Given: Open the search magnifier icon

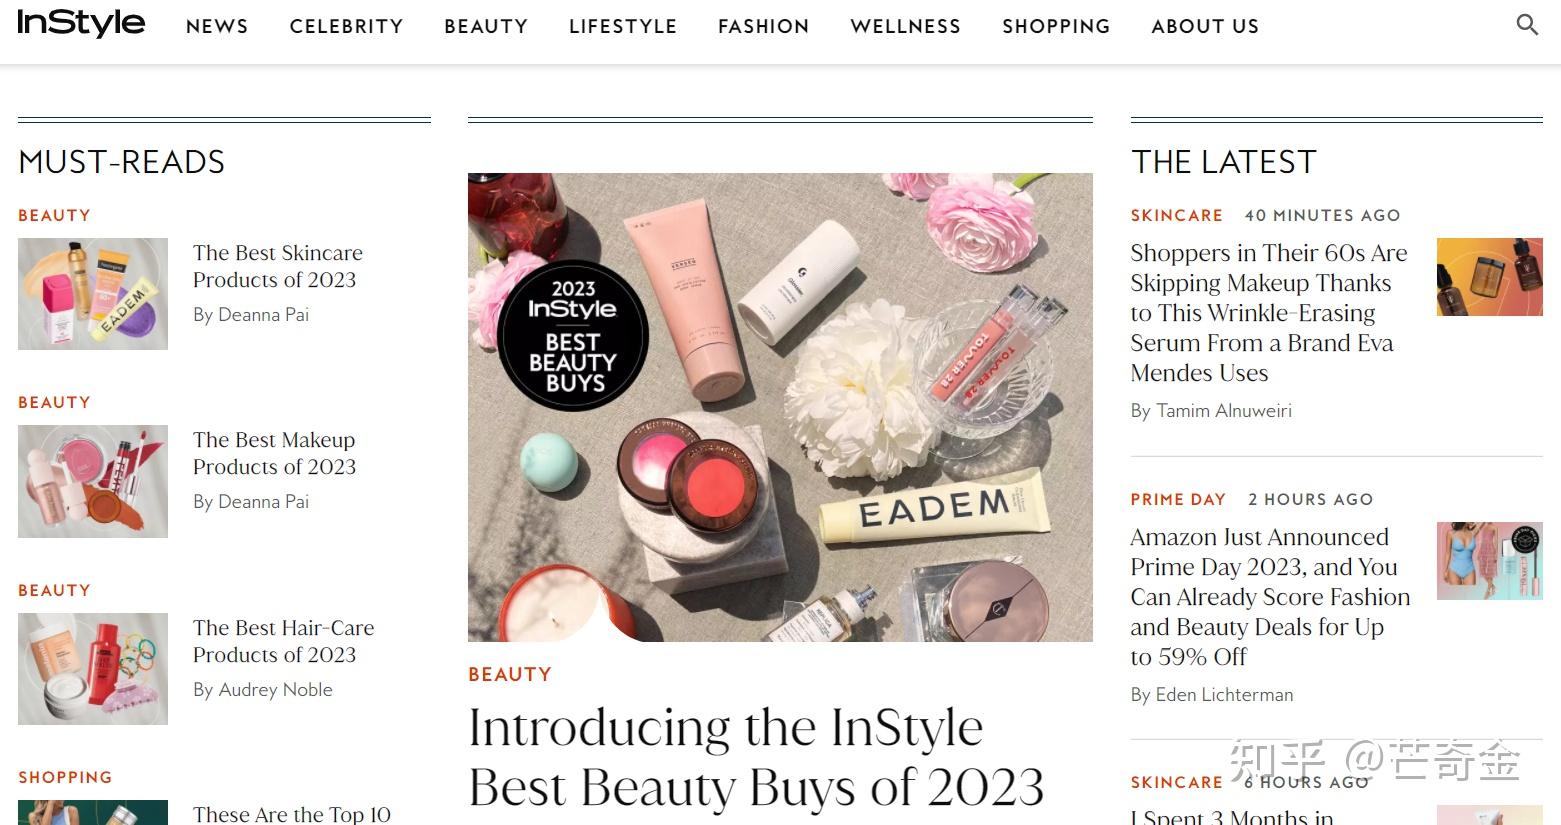Looking at the screenshot, I should click(x=1526, y=25).
